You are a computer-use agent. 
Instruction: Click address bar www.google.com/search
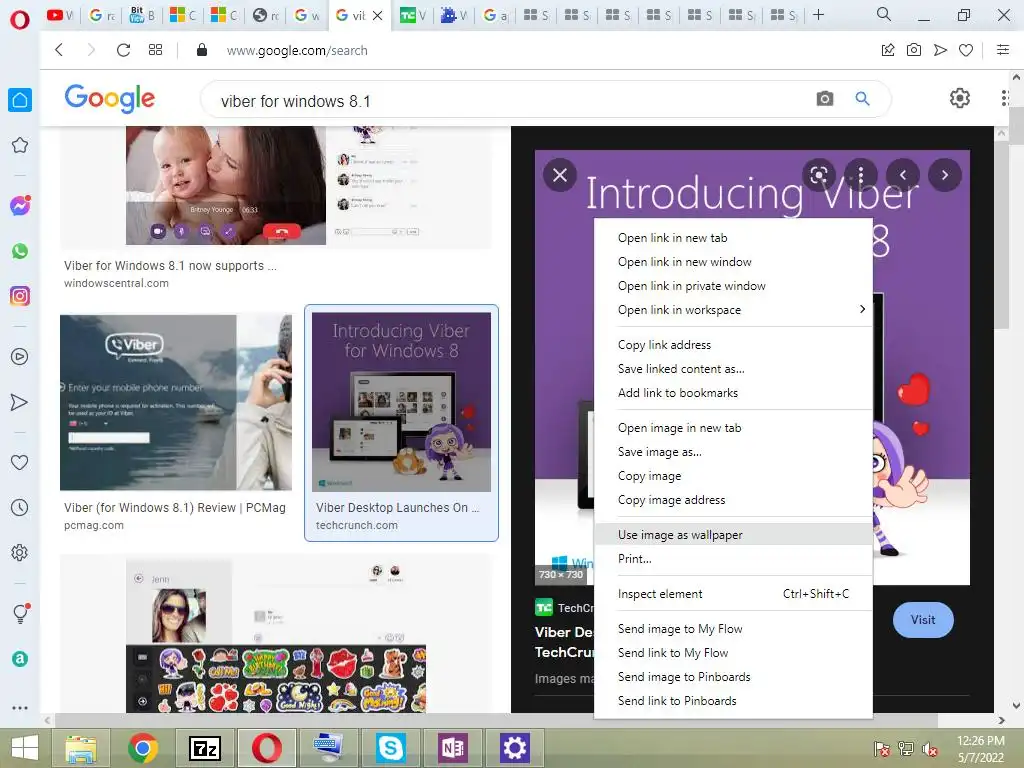pos(297,50)
